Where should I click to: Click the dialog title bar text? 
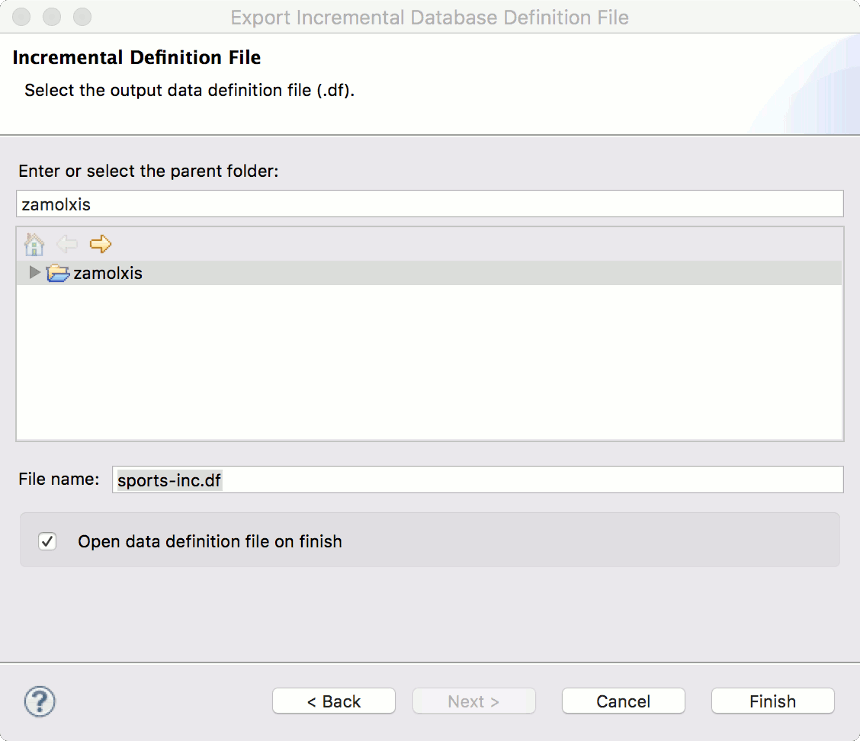click(429, 17)
